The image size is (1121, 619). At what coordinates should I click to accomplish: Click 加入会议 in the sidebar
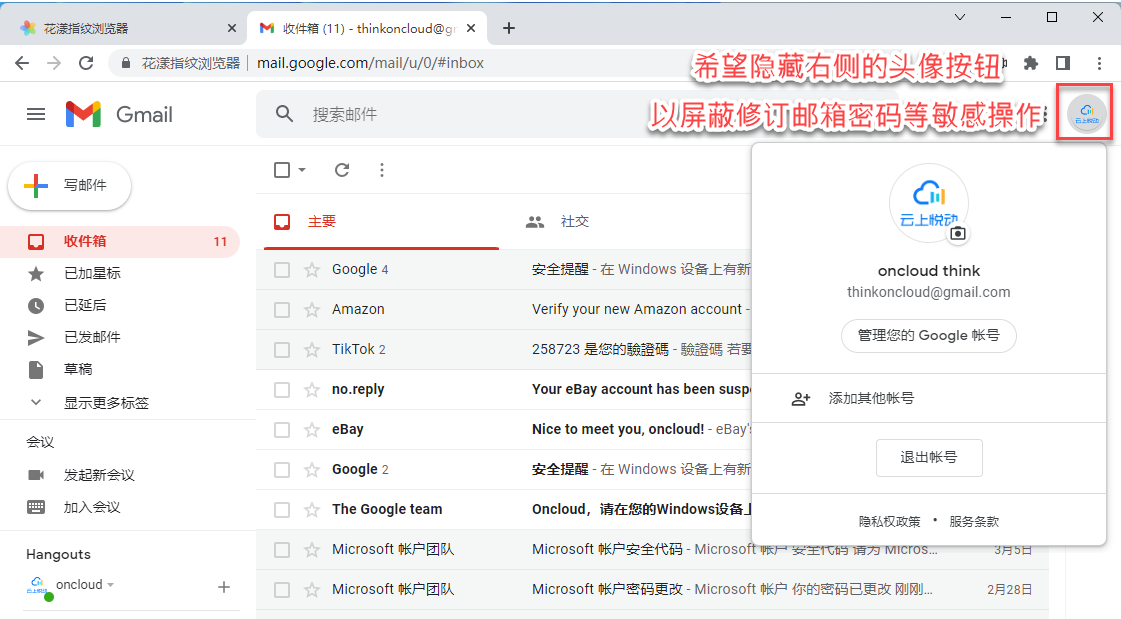point(92,507)
